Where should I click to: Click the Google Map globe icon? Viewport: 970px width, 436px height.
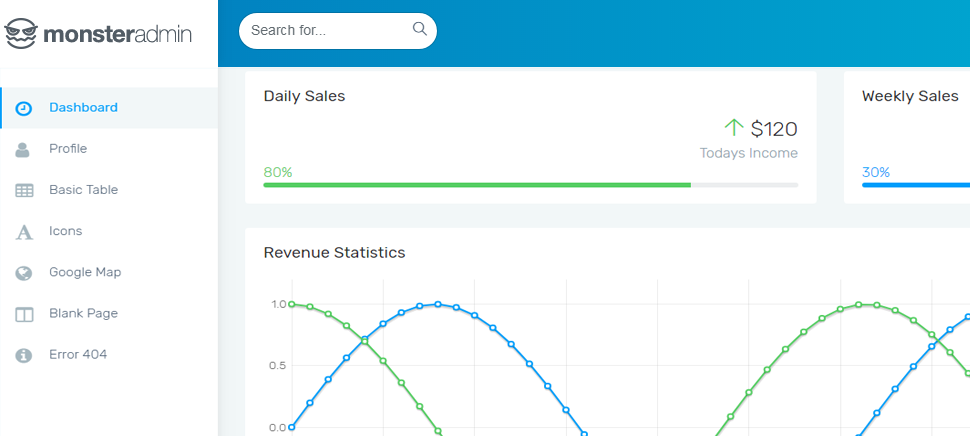(24, 273)
